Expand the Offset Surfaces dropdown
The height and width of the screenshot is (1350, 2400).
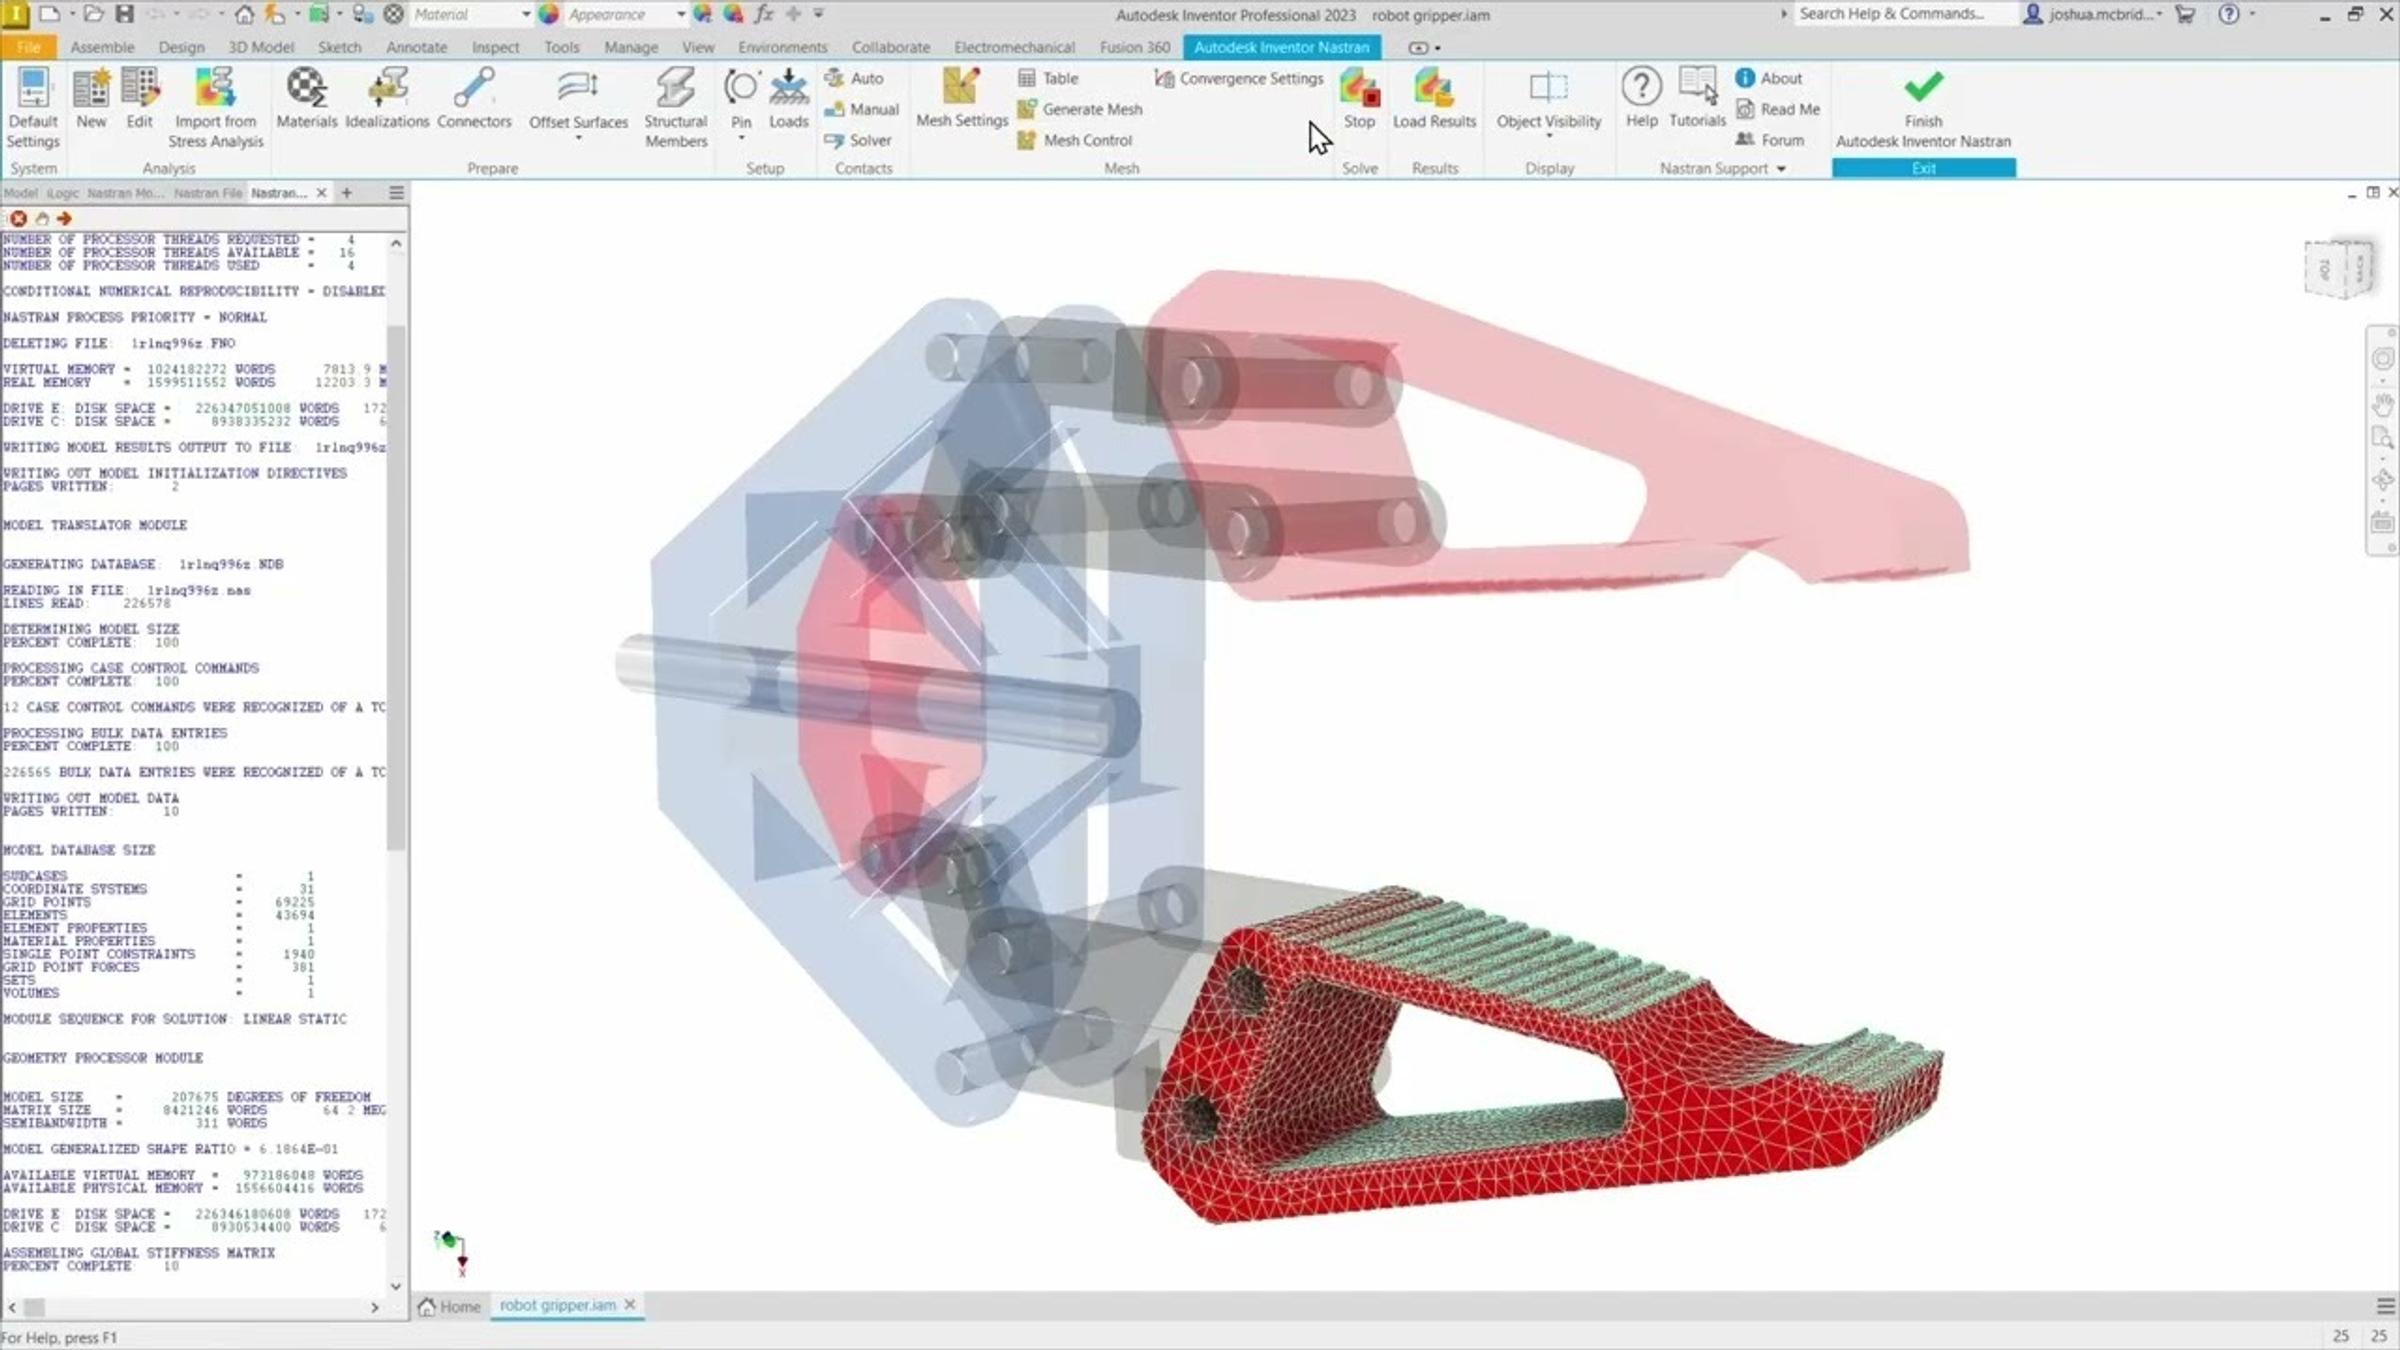[x=578, y=137]
